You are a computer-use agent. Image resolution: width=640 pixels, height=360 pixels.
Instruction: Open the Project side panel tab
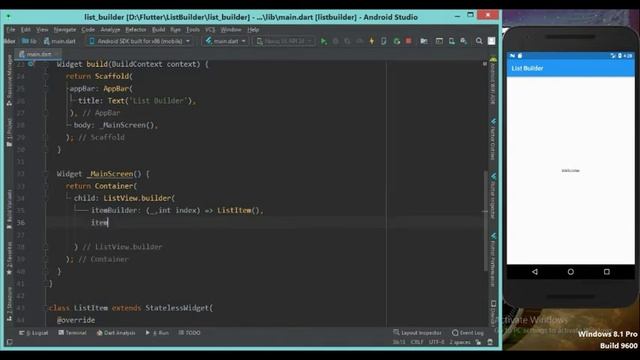[9, 133]
